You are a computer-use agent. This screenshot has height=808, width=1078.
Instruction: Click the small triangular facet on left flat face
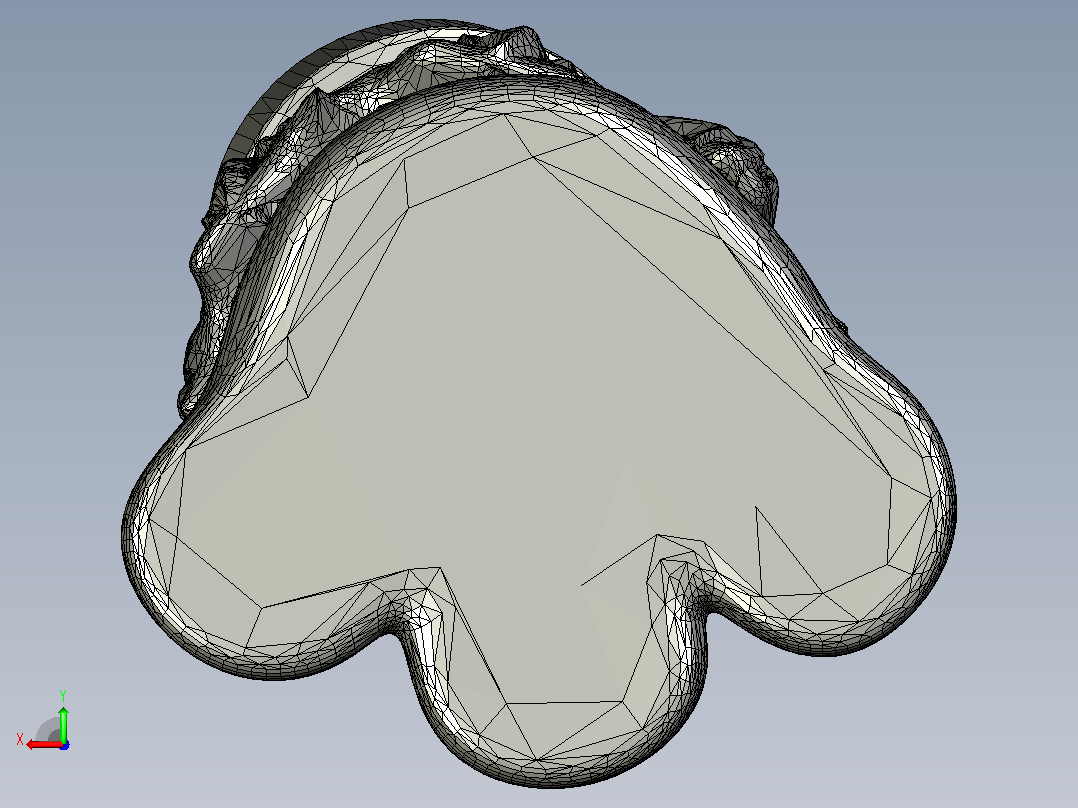297,371
